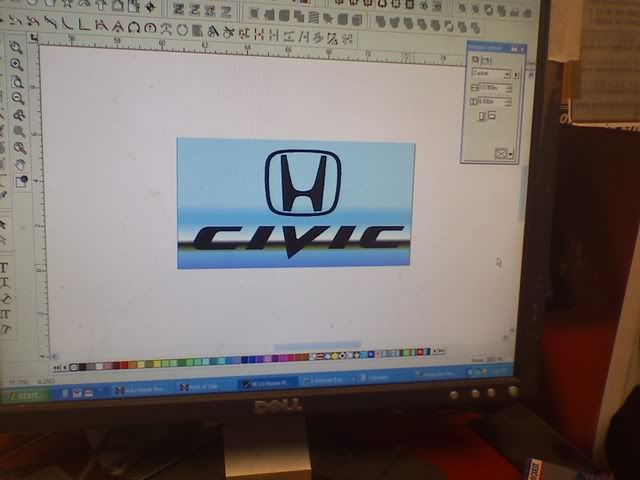
Task: Switch to Internet Explorer taskbar window
Action: point(325,380)
